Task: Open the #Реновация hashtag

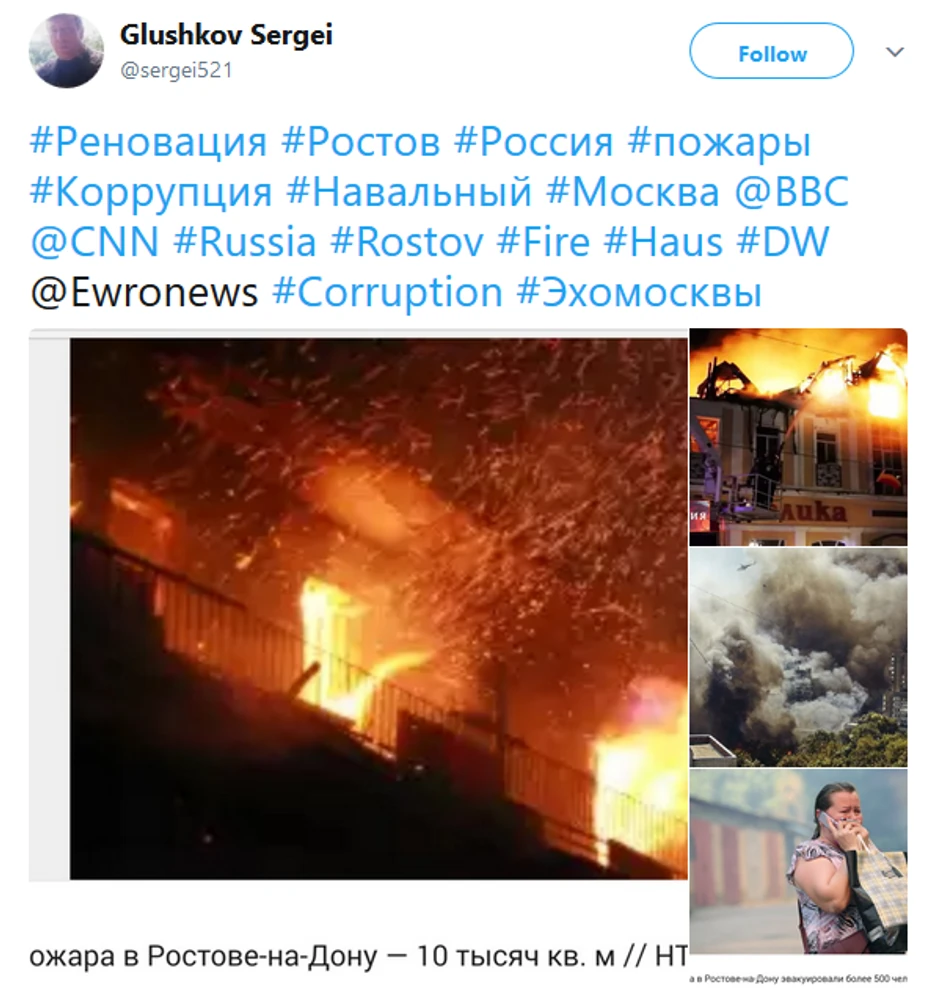Action: [x=148, y=142]
